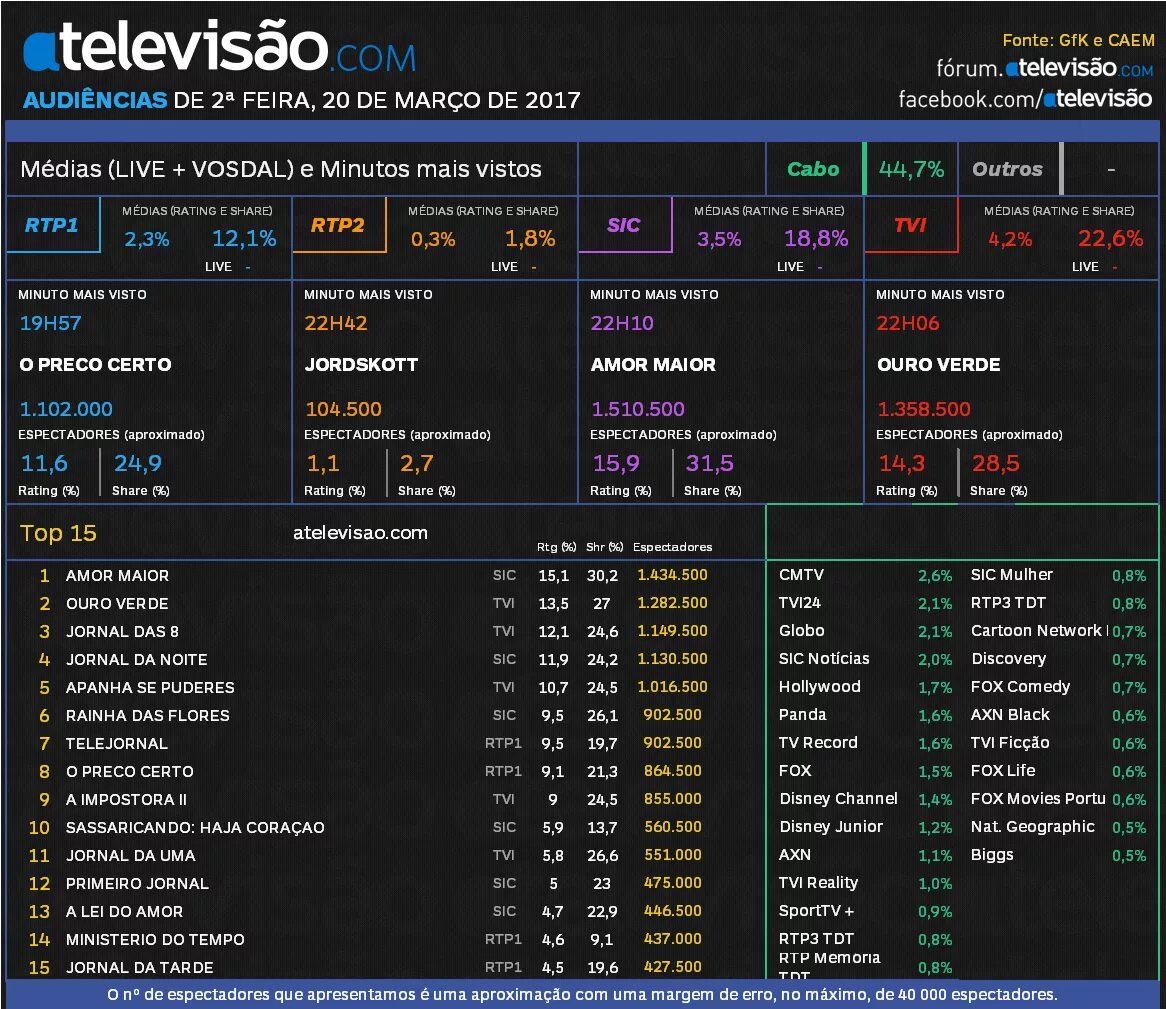This screenshot has height=1009, width=1166.
Task: Click TVI share 22,6%
Action: tap(1110, 239)
